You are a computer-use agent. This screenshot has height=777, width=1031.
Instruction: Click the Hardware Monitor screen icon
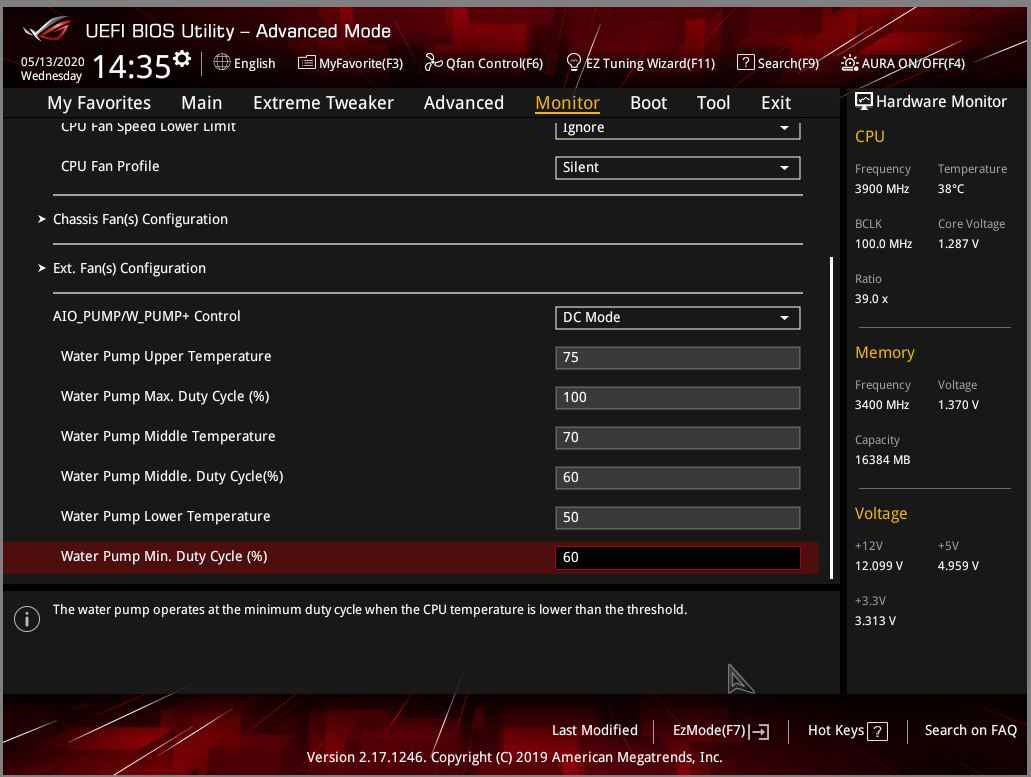tap(863, 101)
